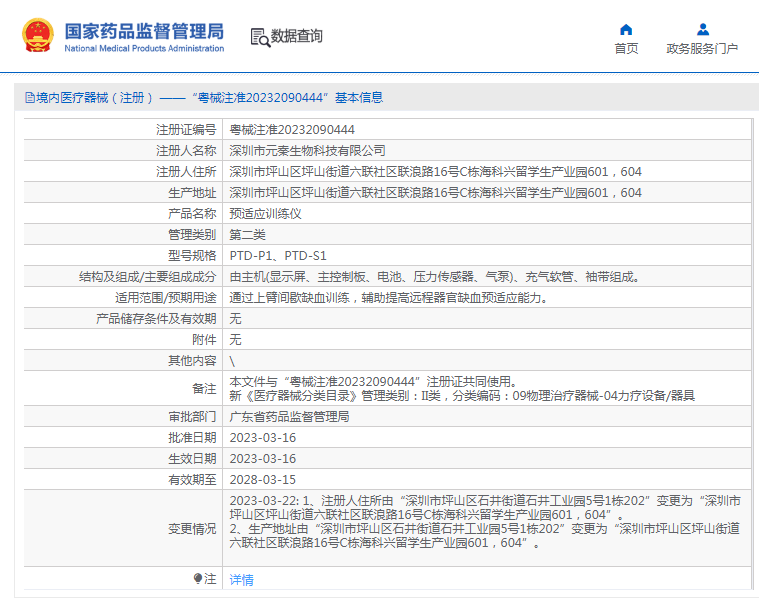Screen dimensions: 759x602
Task: Click the 其他内容 backslash value
Action: 232,361
